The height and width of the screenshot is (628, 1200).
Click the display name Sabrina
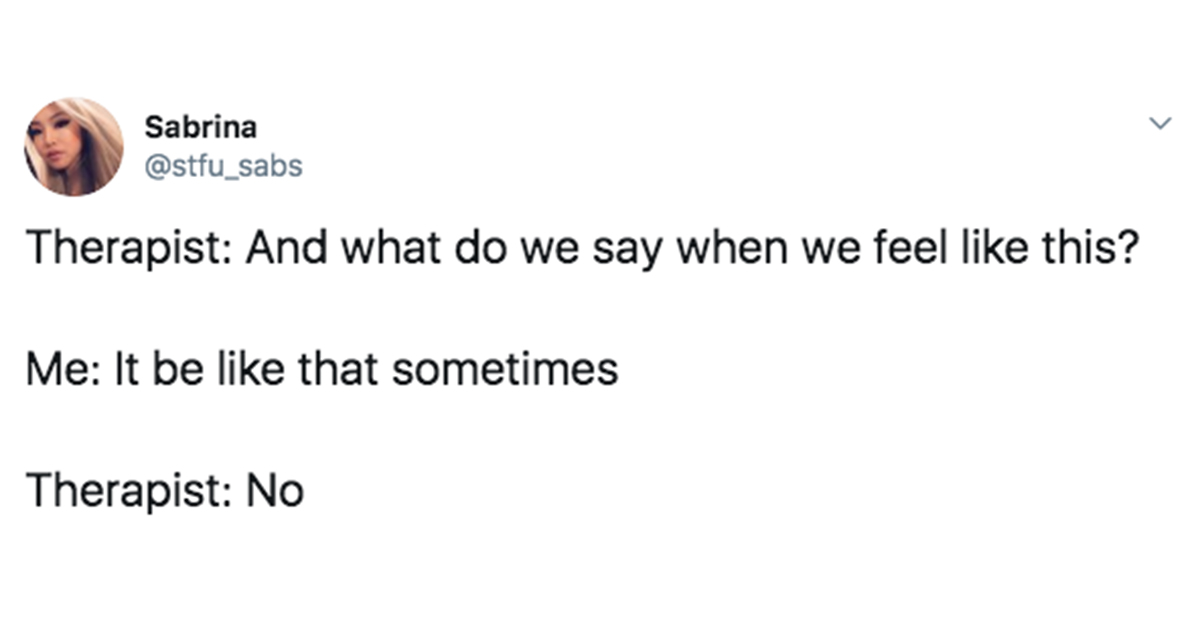[x=201, y=128]
